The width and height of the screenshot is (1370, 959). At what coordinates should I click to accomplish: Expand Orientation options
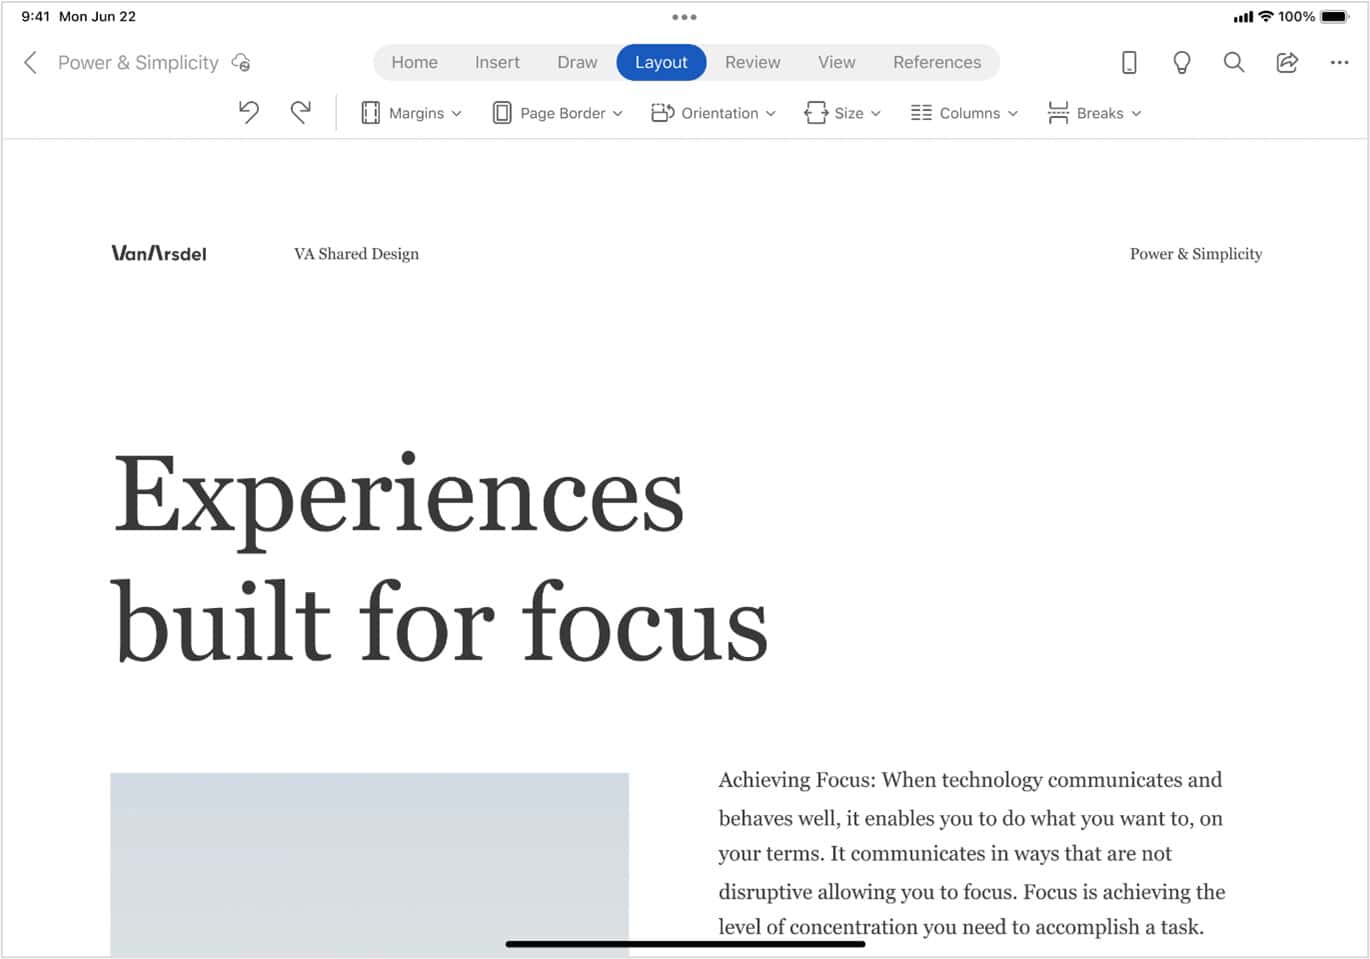tap(713, 113)
